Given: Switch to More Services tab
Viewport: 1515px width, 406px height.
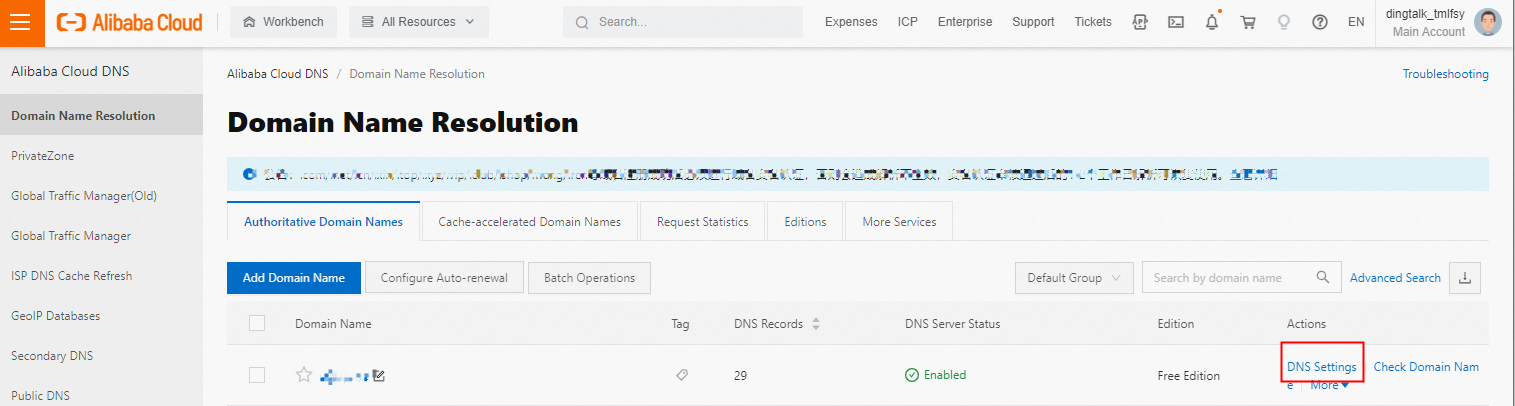Looking at the screenshot, I should [x=899, y=222].
